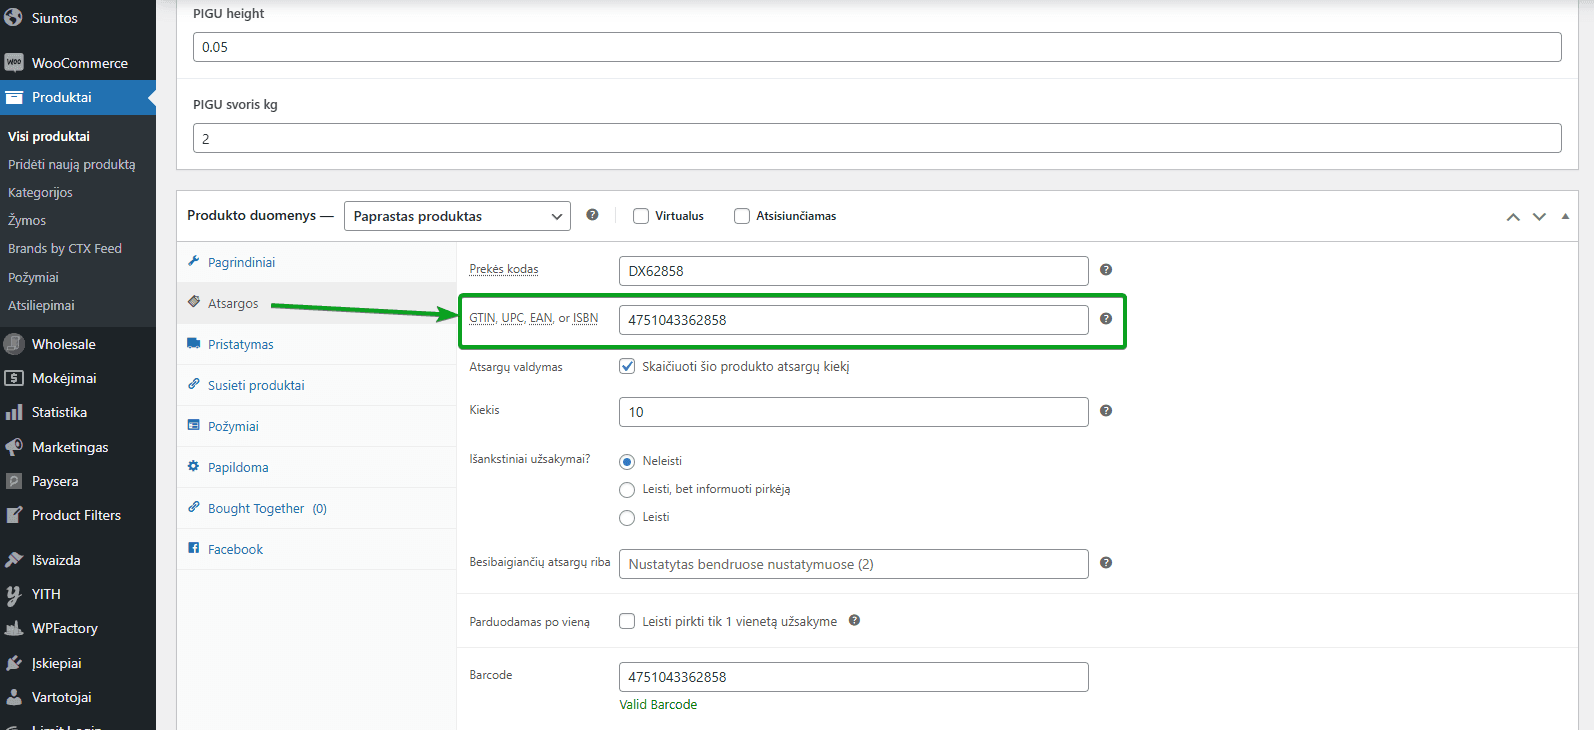The height and width of the screenshot is (730, 1594).
Task: Open WooCommerce from the sidebar icon
Action: click(x=14, y=63)
